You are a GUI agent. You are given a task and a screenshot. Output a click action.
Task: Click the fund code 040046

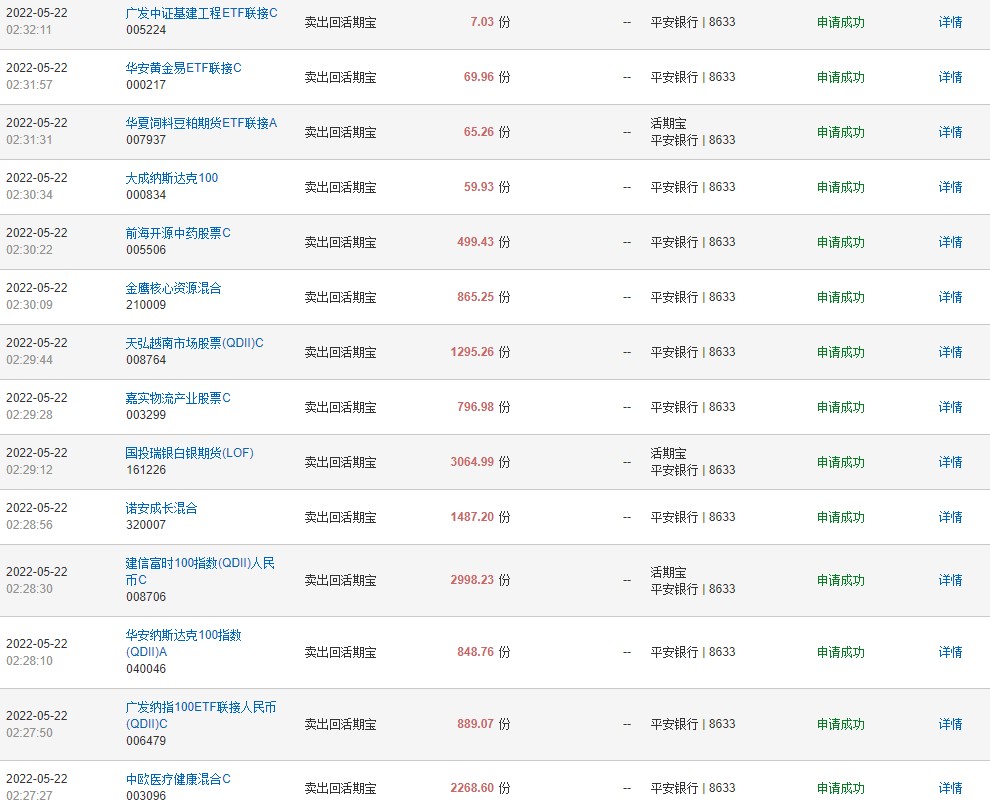point(146,668)
